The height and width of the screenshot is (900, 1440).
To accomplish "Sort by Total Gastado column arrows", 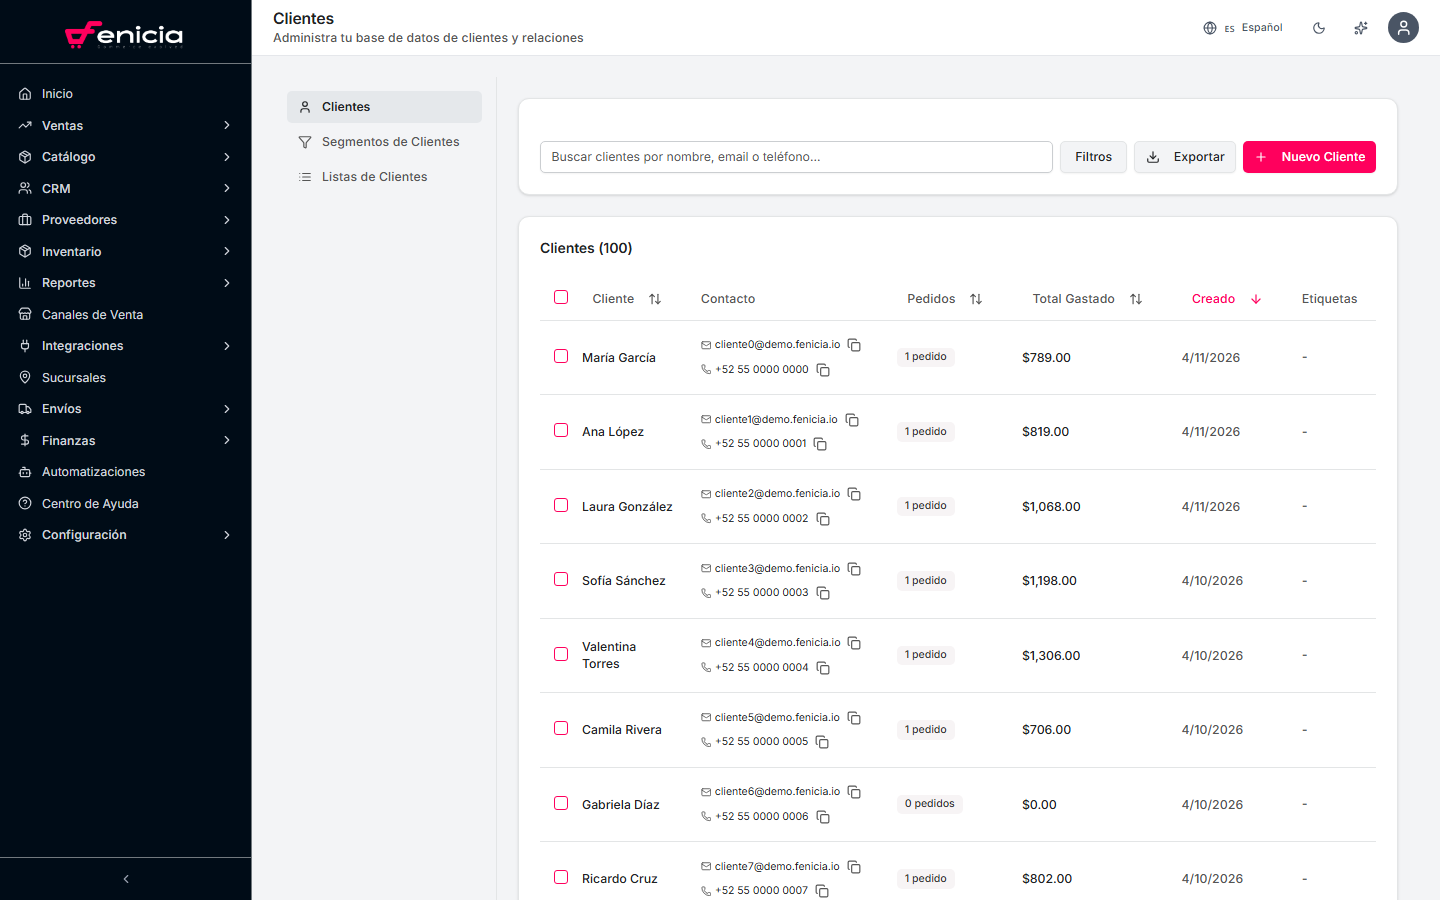I will coord(1136,298).
